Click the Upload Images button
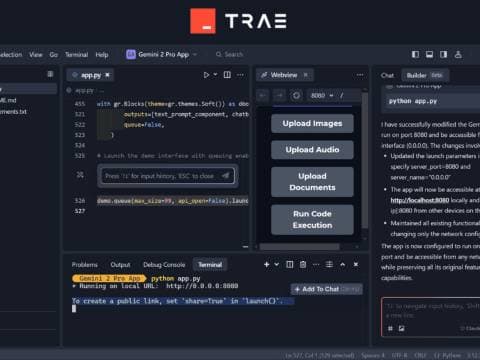Viewport: 480px width, 360px height. [312, 123]
